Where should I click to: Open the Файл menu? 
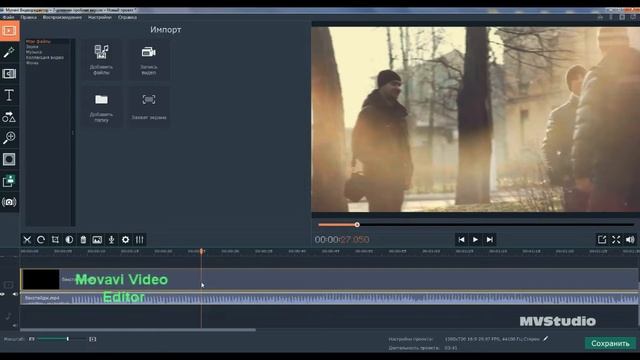(x=9, y=17)
